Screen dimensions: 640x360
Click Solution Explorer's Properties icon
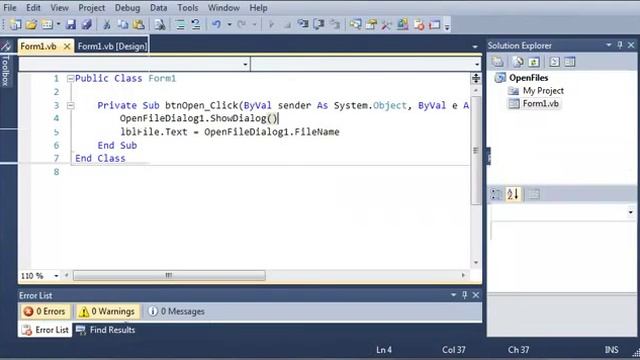pos(498,62)
